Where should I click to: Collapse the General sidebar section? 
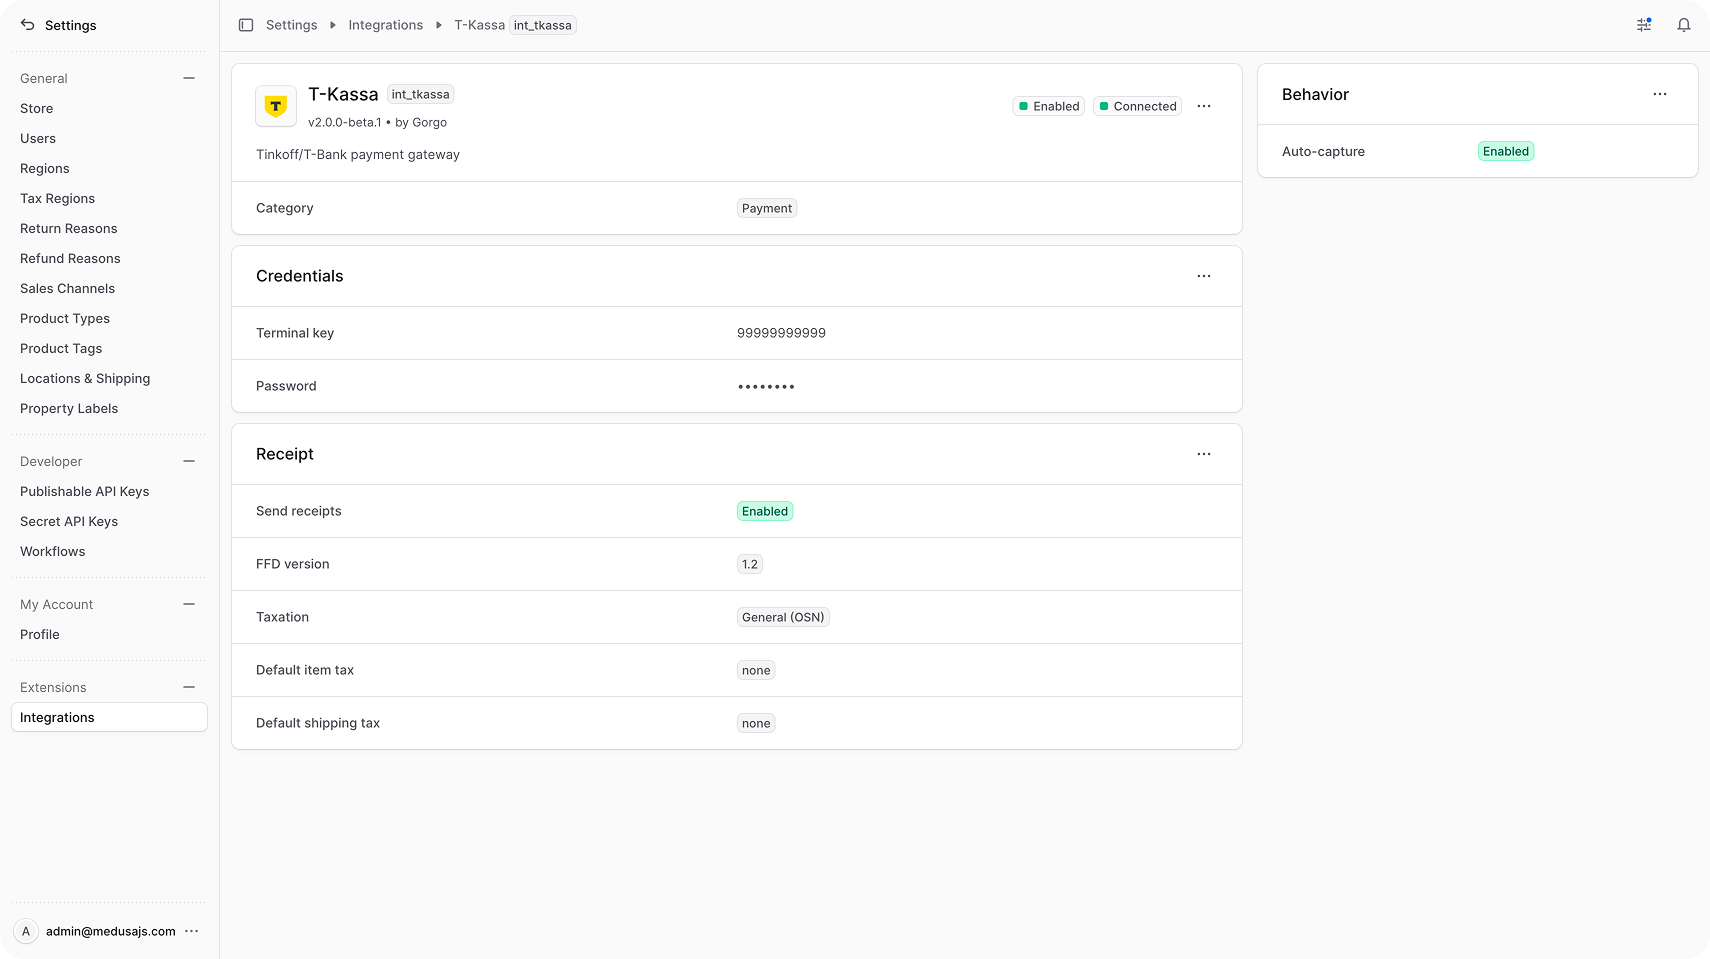[x=189, y=78]
